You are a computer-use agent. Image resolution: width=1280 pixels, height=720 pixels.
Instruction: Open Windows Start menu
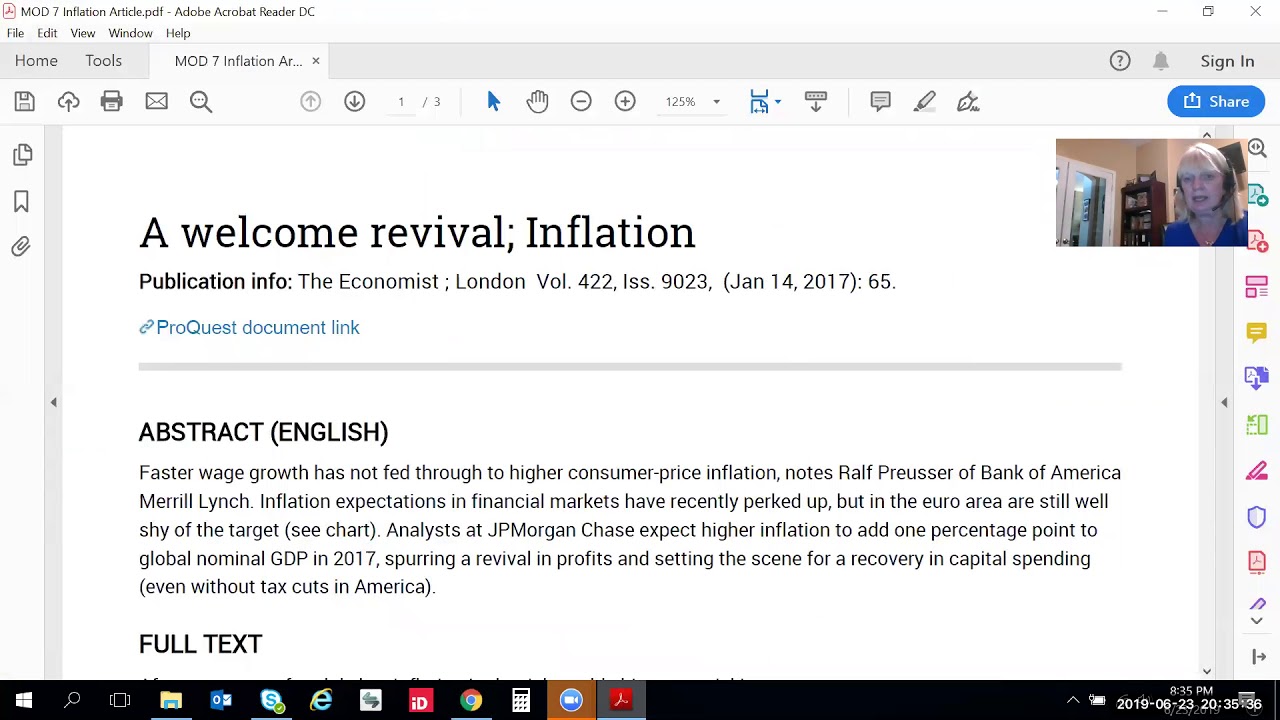(24, 700)
